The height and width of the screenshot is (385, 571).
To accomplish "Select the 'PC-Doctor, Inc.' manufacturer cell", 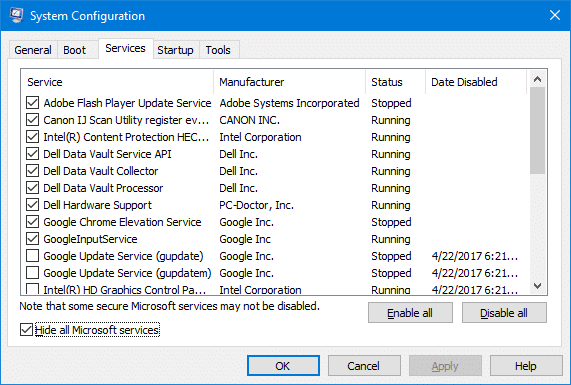I will click(256, 205).
